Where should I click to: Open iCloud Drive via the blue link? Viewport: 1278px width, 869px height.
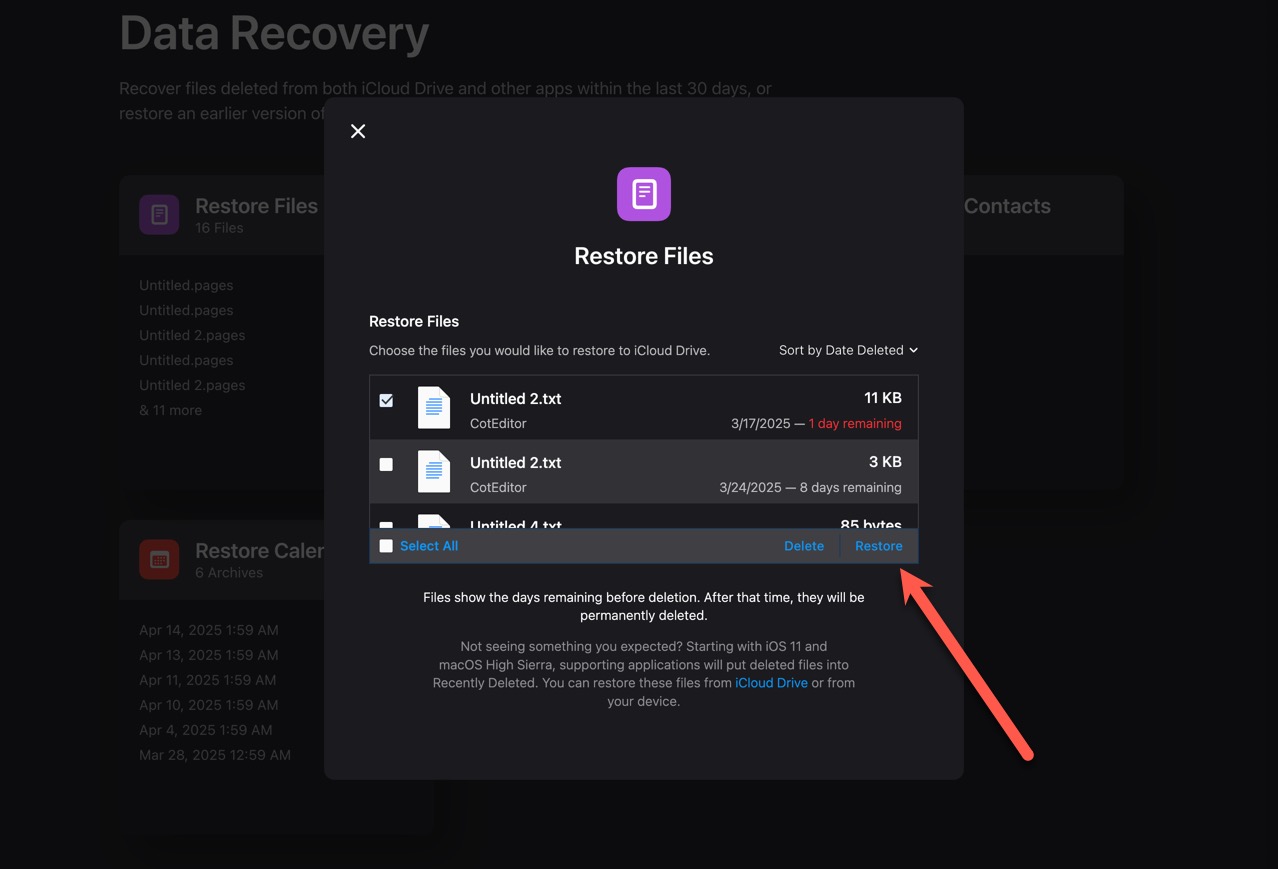coord(771,683)
